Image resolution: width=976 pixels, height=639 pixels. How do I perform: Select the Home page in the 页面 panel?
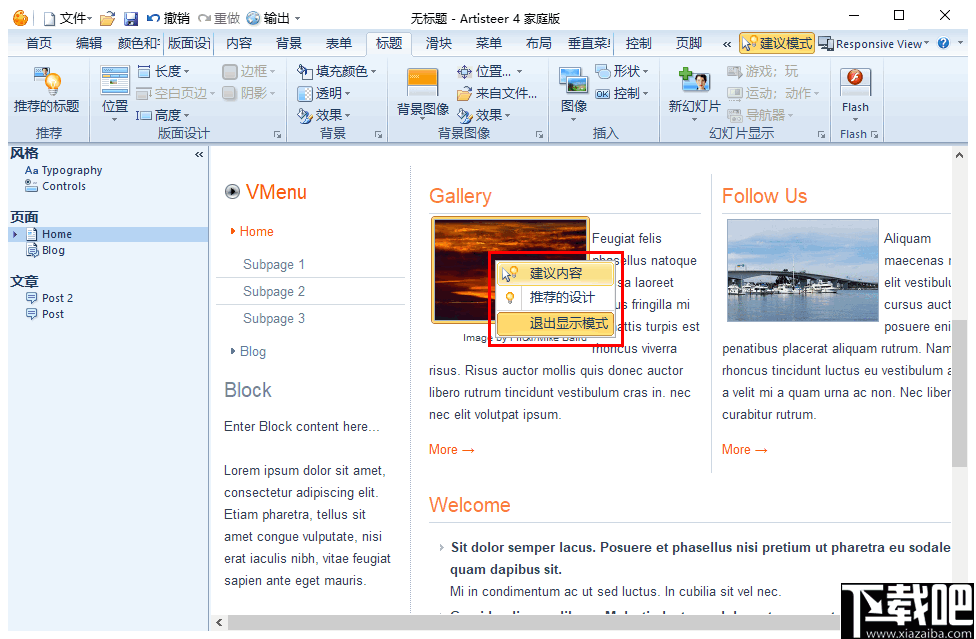[x=56, y=233]
